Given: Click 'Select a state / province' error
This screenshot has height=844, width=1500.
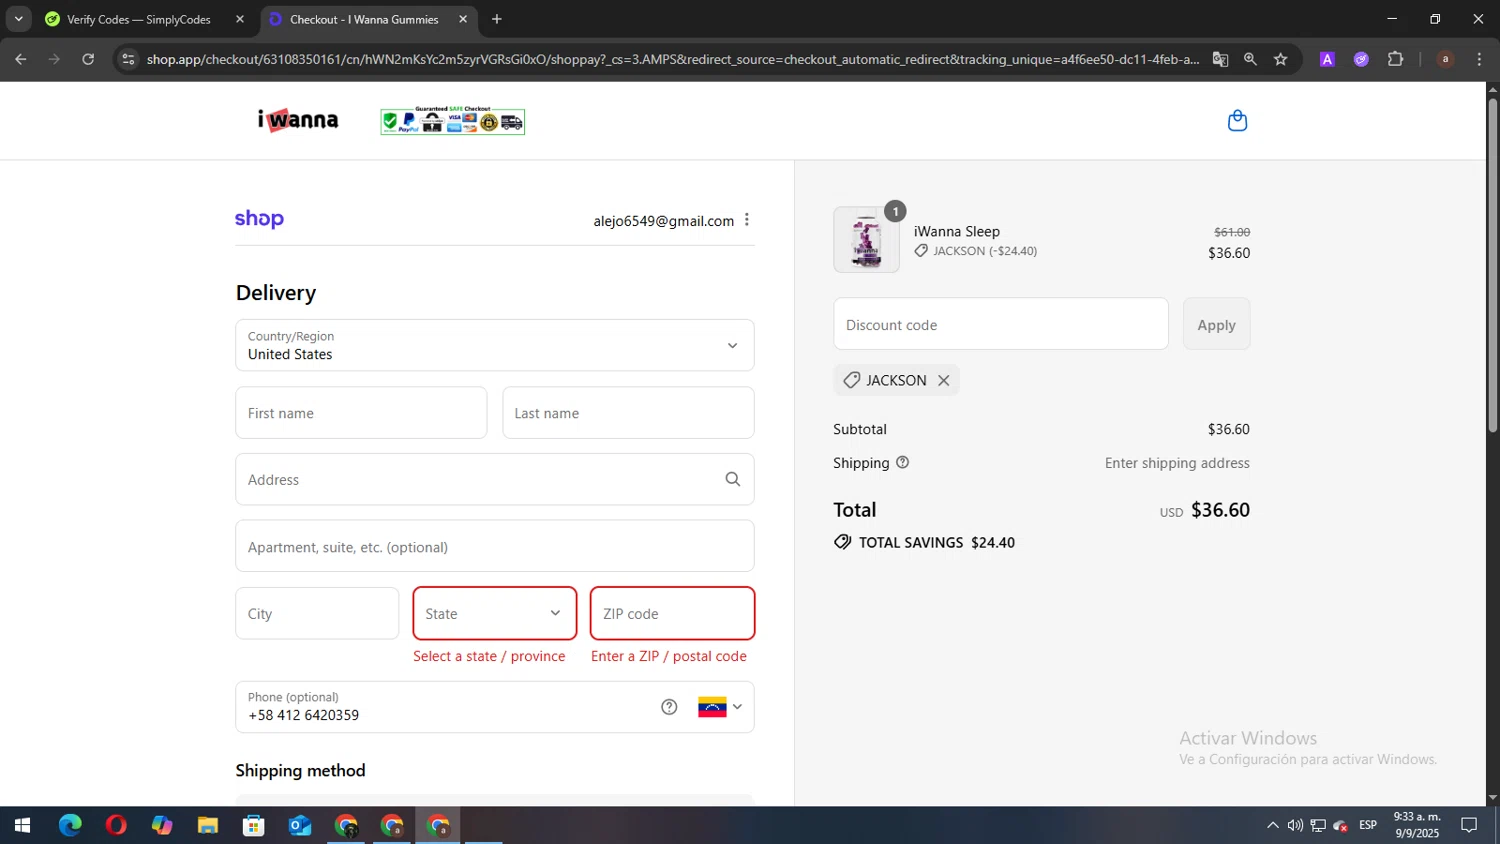Looking at the screenshot, I should (489, 656).
